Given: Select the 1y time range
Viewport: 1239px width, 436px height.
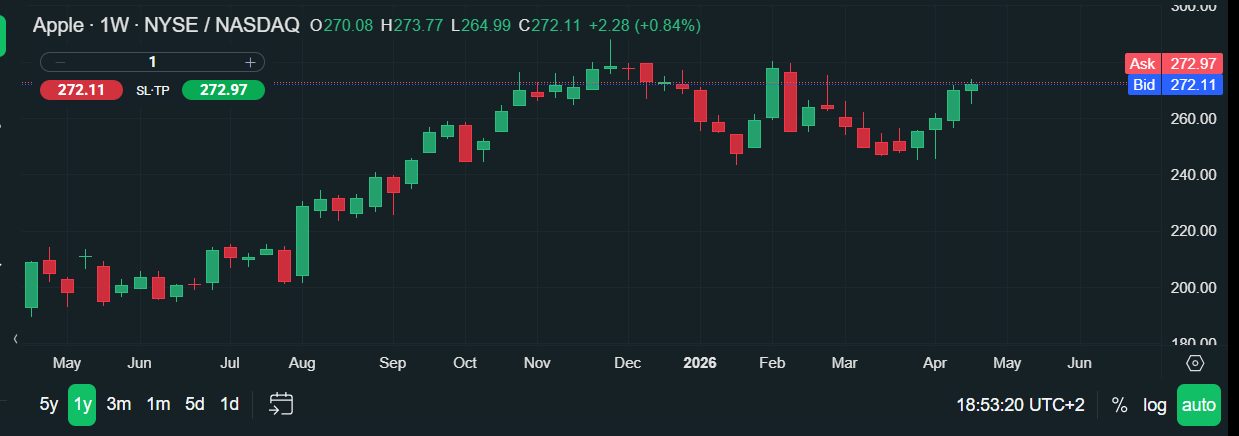Looking at the screenshot, I should click(84, 404).
